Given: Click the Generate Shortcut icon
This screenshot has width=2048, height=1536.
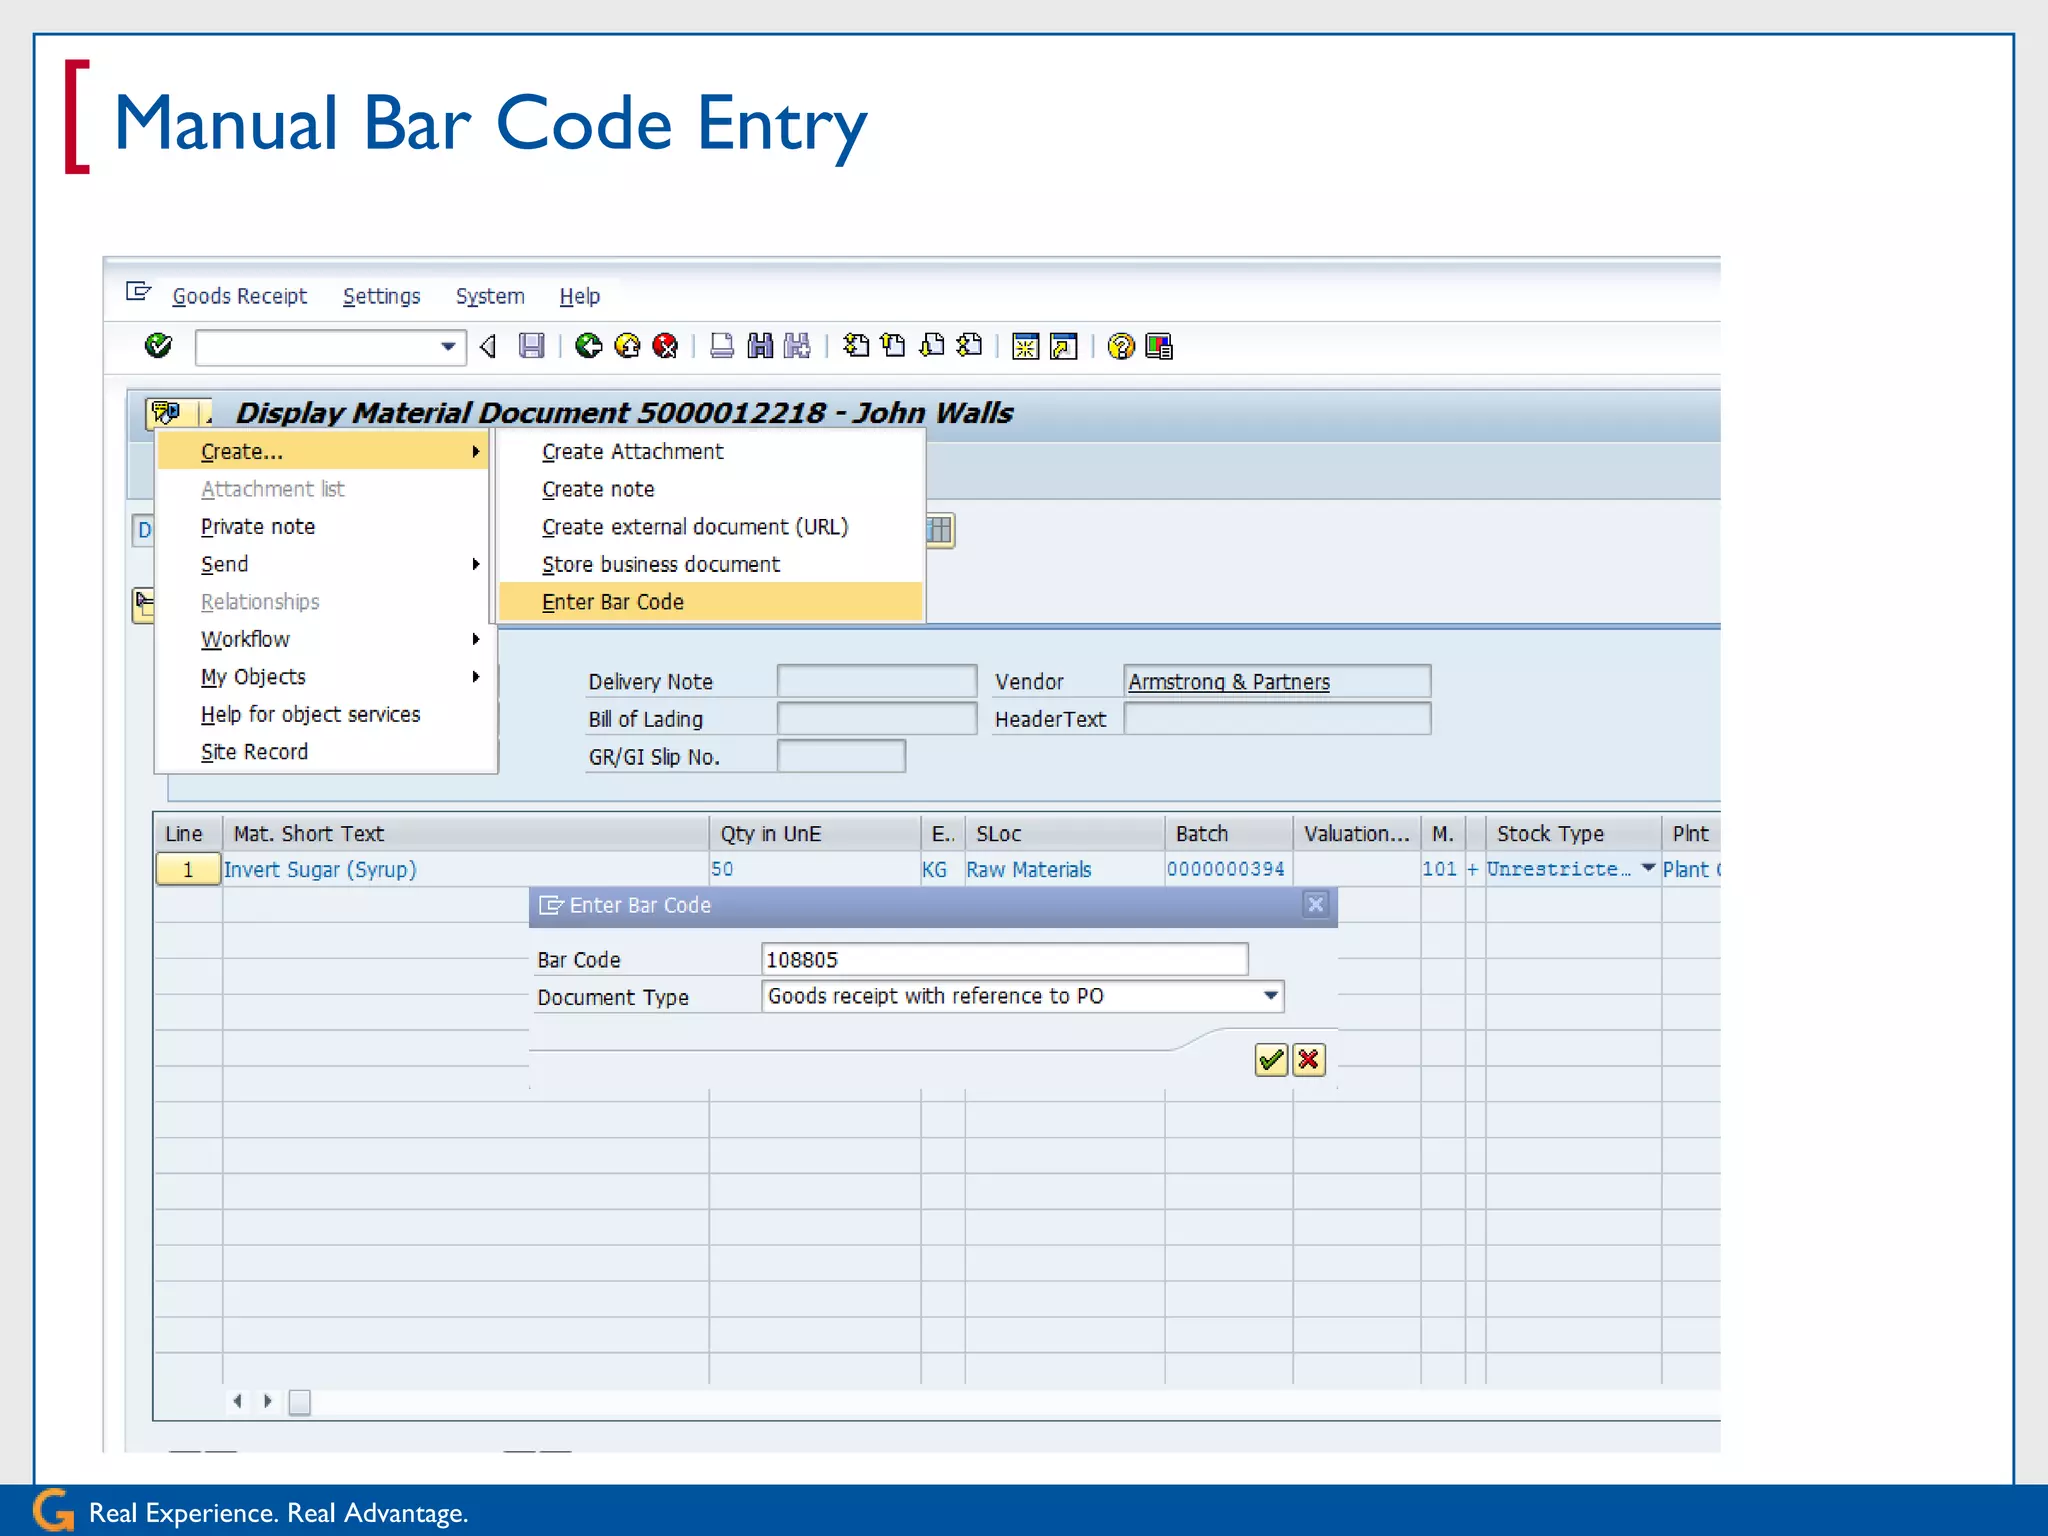Looking at the screenshot, I should click(1063, 346).
